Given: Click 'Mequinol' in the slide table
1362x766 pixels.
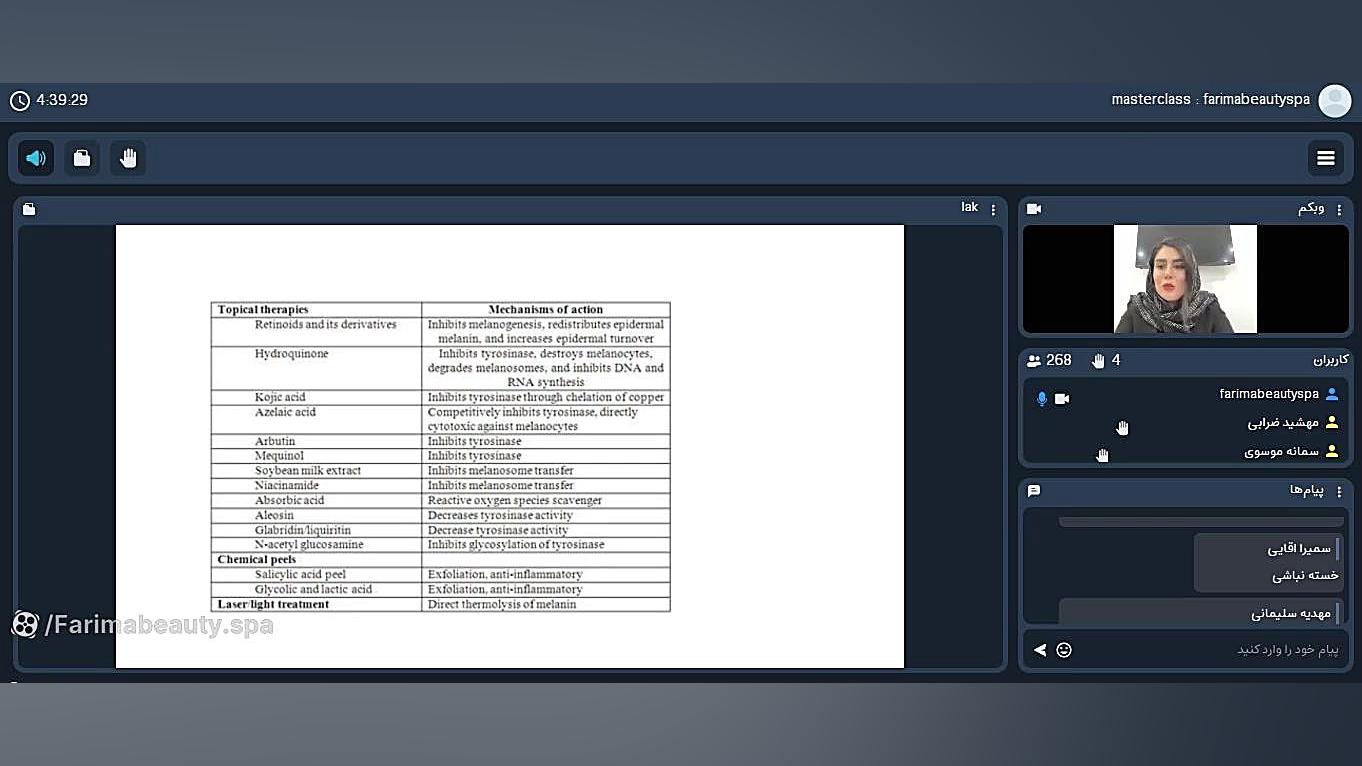Looking at the screenshot, I should coord(277,456).
